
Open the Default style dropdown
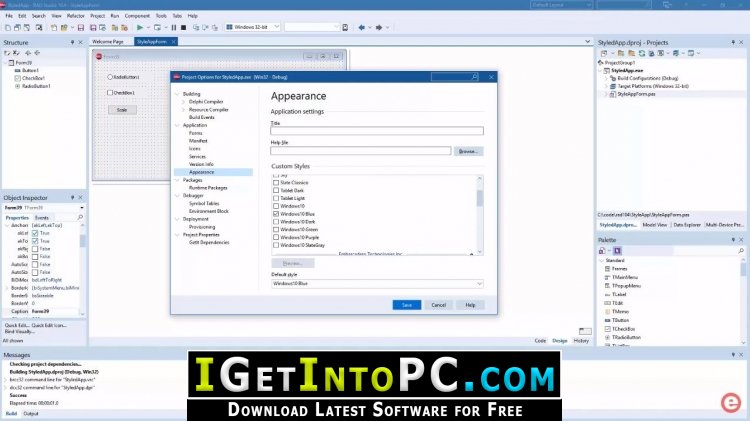479,284
